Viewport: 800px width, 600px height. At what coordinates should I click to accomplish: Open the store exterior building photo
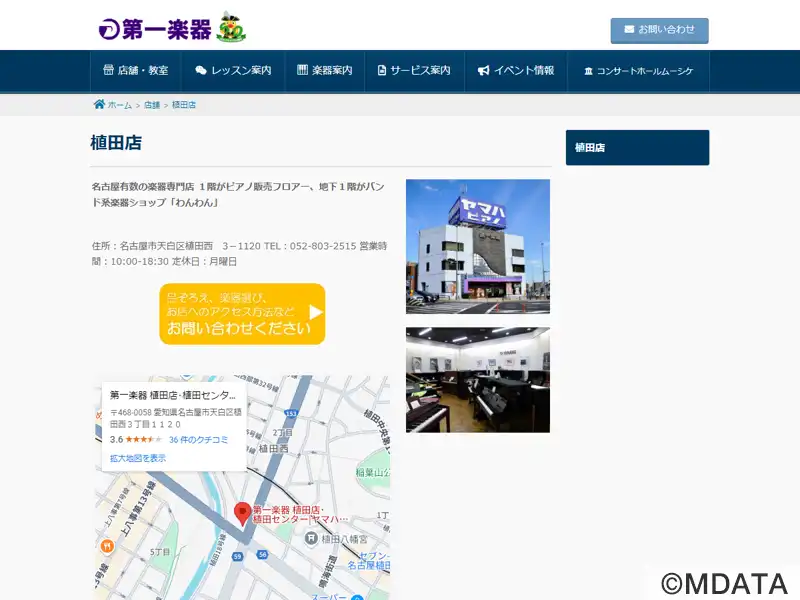(x=478, y=246)
